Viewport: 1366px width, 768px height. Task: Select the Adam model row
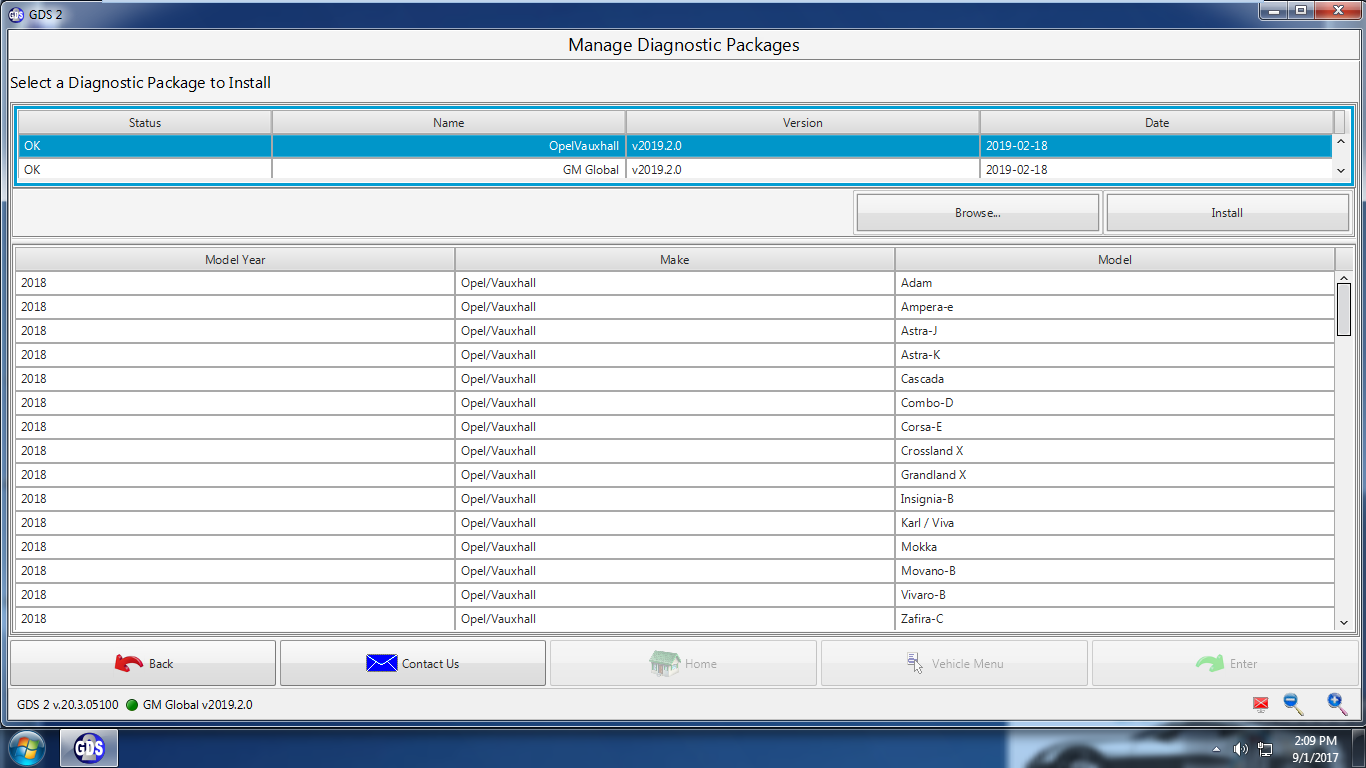click(x=675, y=283)
